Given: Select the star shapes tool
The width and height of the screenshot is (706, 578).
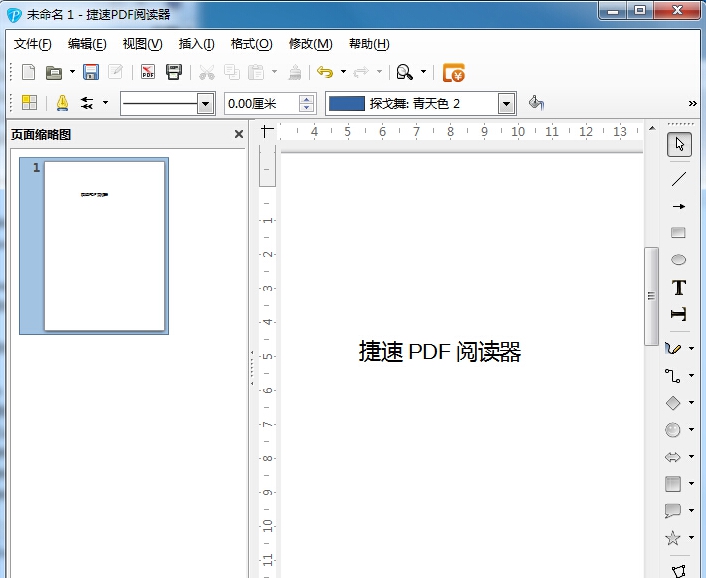Looking at the screenshot, I should [x=673, y=537].
